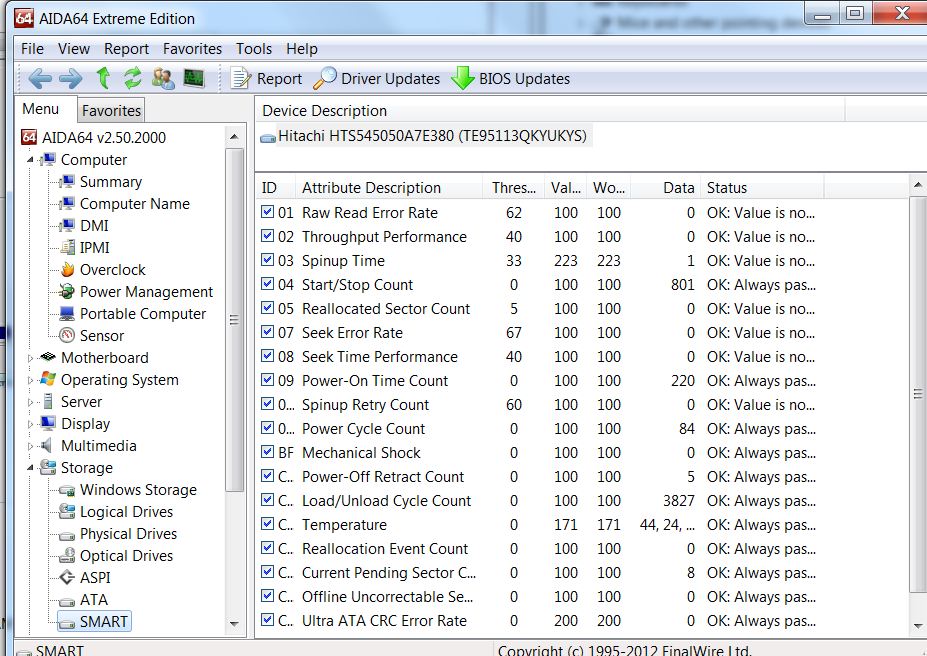The image size is (927, 656).
Task: Click the Report document icon
Action: coord(241,79)
